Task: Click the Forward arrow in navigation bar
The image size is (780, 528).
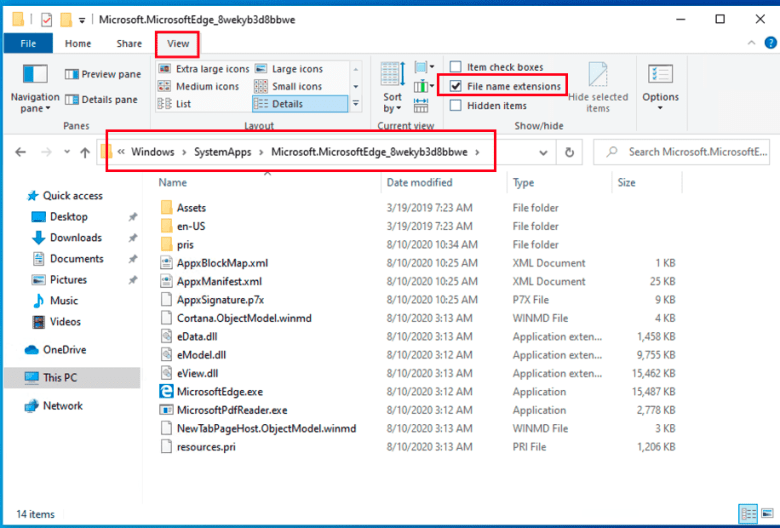Action: [46, 152]
